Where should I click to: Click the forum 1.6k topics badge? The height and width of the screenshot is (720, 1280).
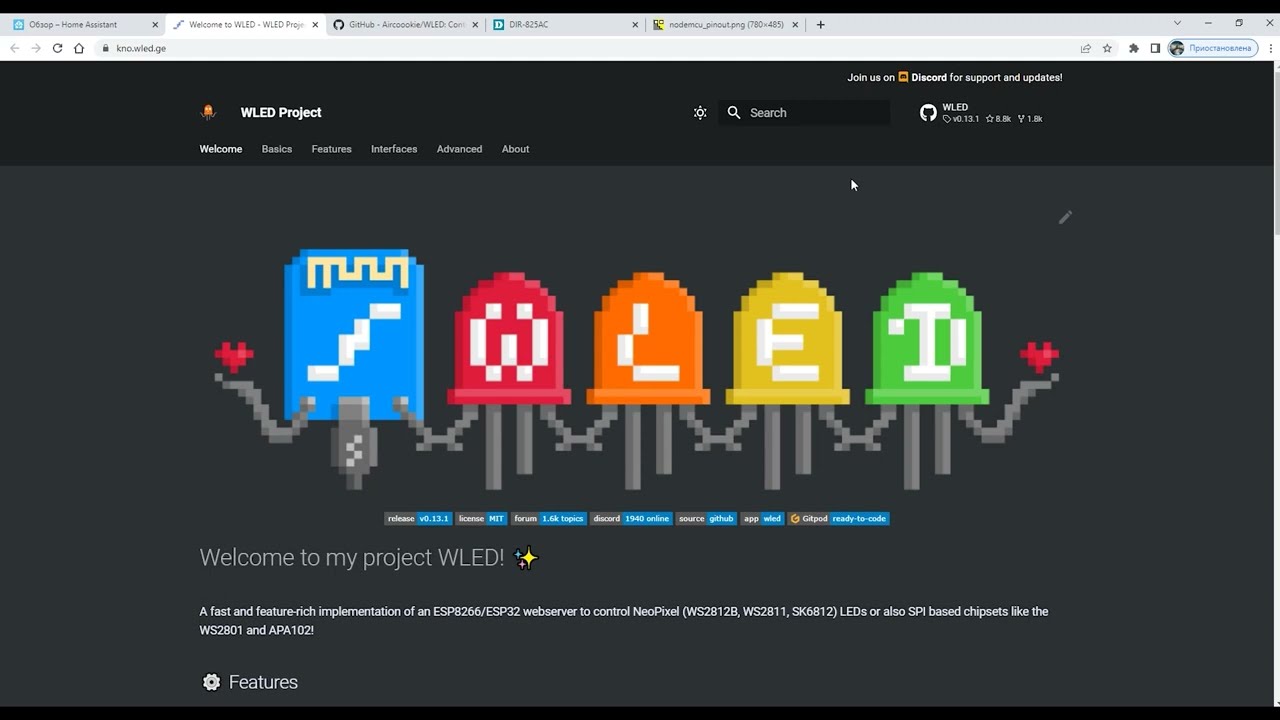click(x=549, y=518)
